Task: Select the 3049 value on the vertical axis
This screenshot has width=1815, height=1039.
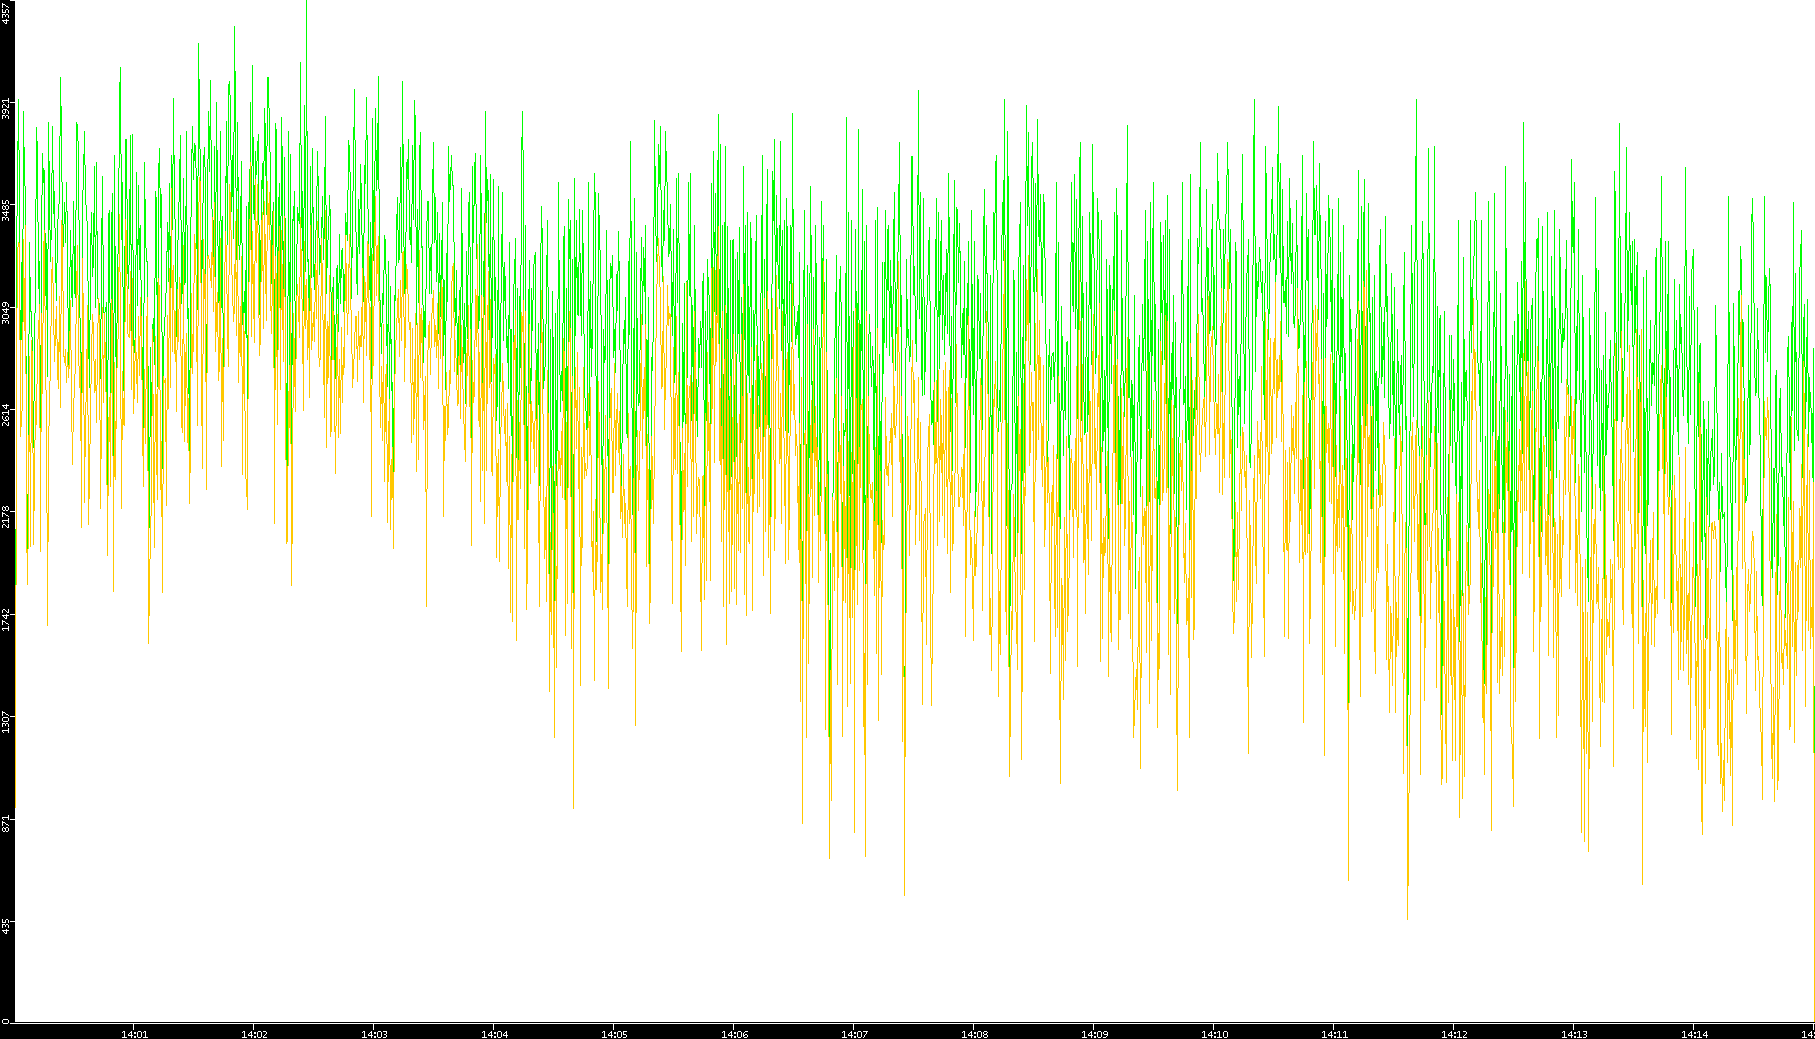Action: (x=6, y=312)
